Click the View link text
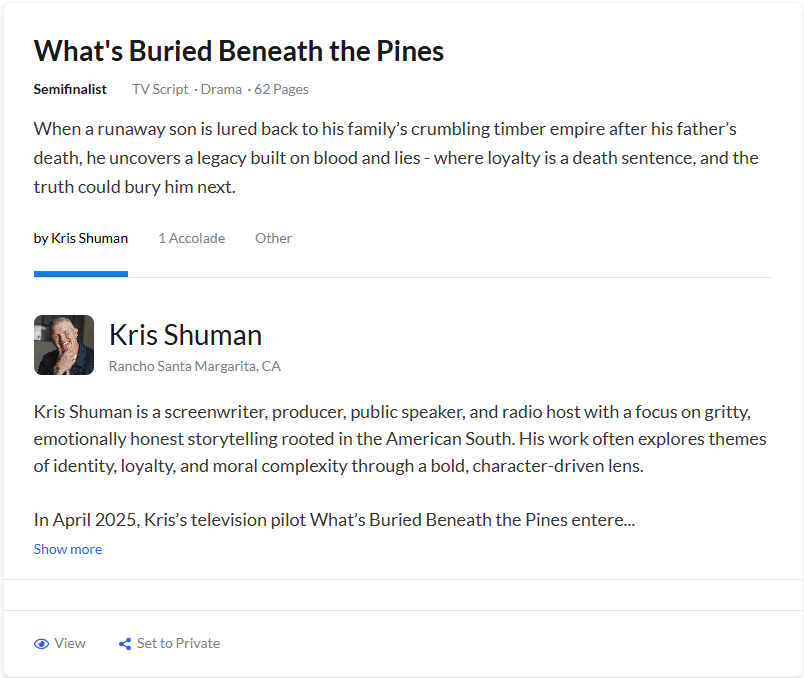The width and height of the screenshot is (804, 678). tap(70, 643)
